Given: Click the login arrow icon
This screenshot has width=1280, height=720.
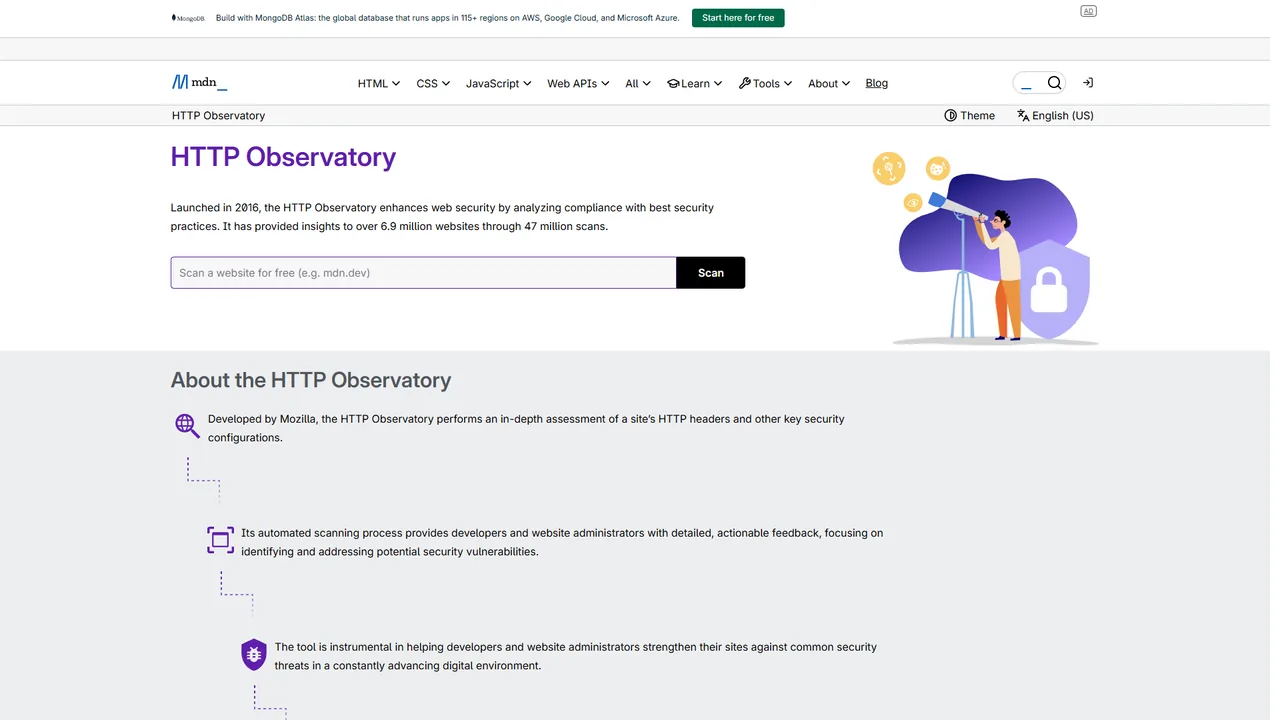Looking at the screenshot, I should tap(1088, 83).
